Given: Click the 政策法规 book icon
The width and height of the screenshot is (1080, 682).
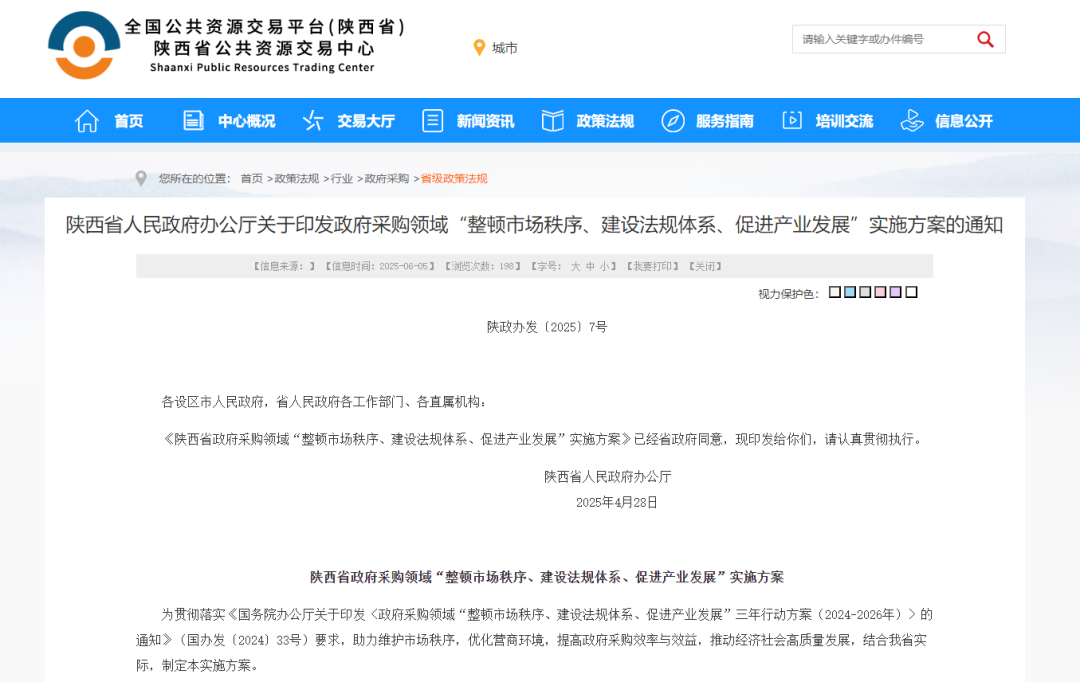Looking at the screenshot, I should click(x=552, y=120).
